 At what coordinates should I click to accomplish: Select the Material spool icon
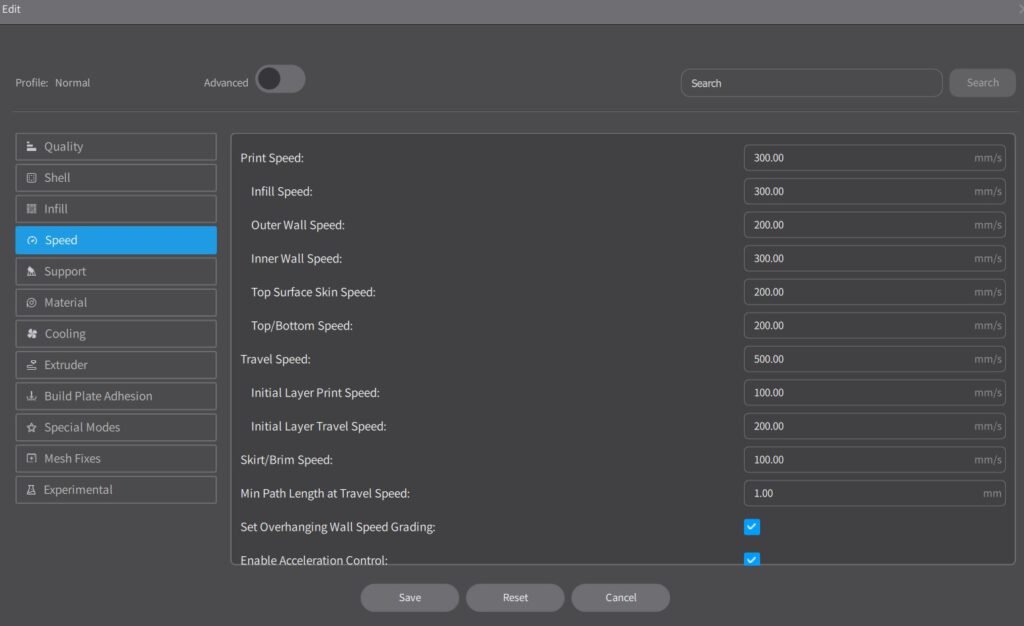[31, 303]
